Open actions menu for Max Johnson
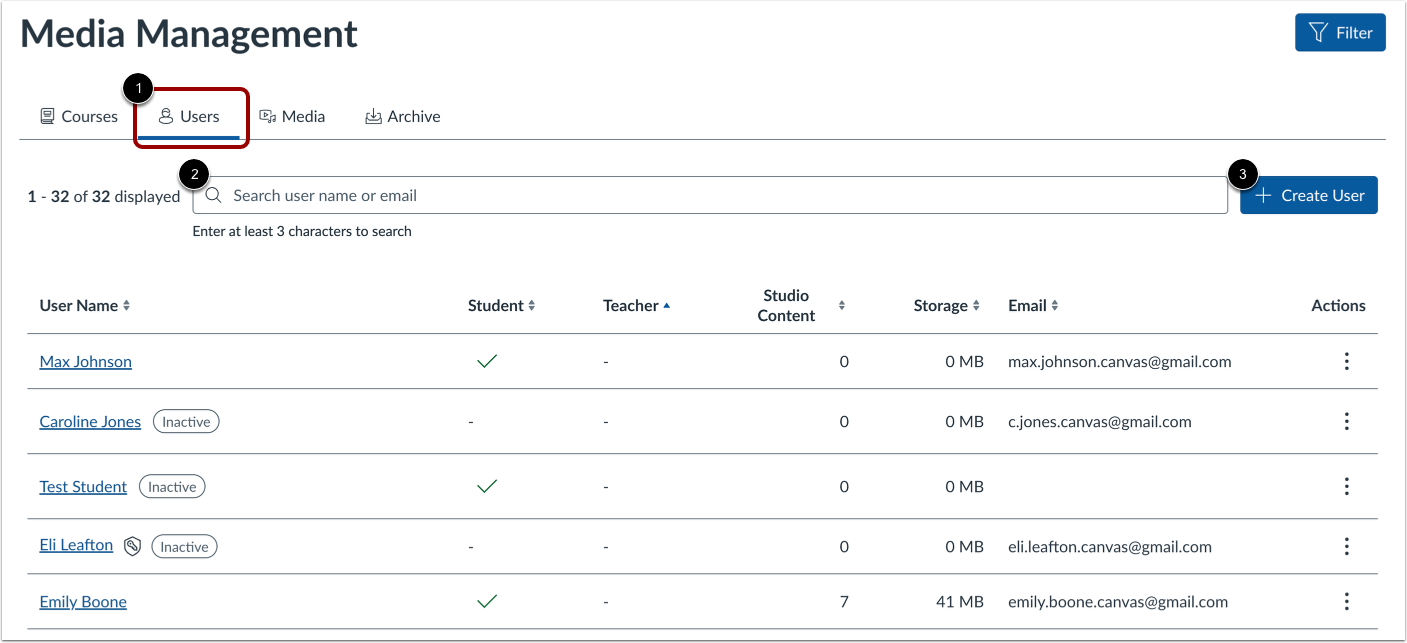Viewport: 1407px width, 643px height. click(1347, 362)
